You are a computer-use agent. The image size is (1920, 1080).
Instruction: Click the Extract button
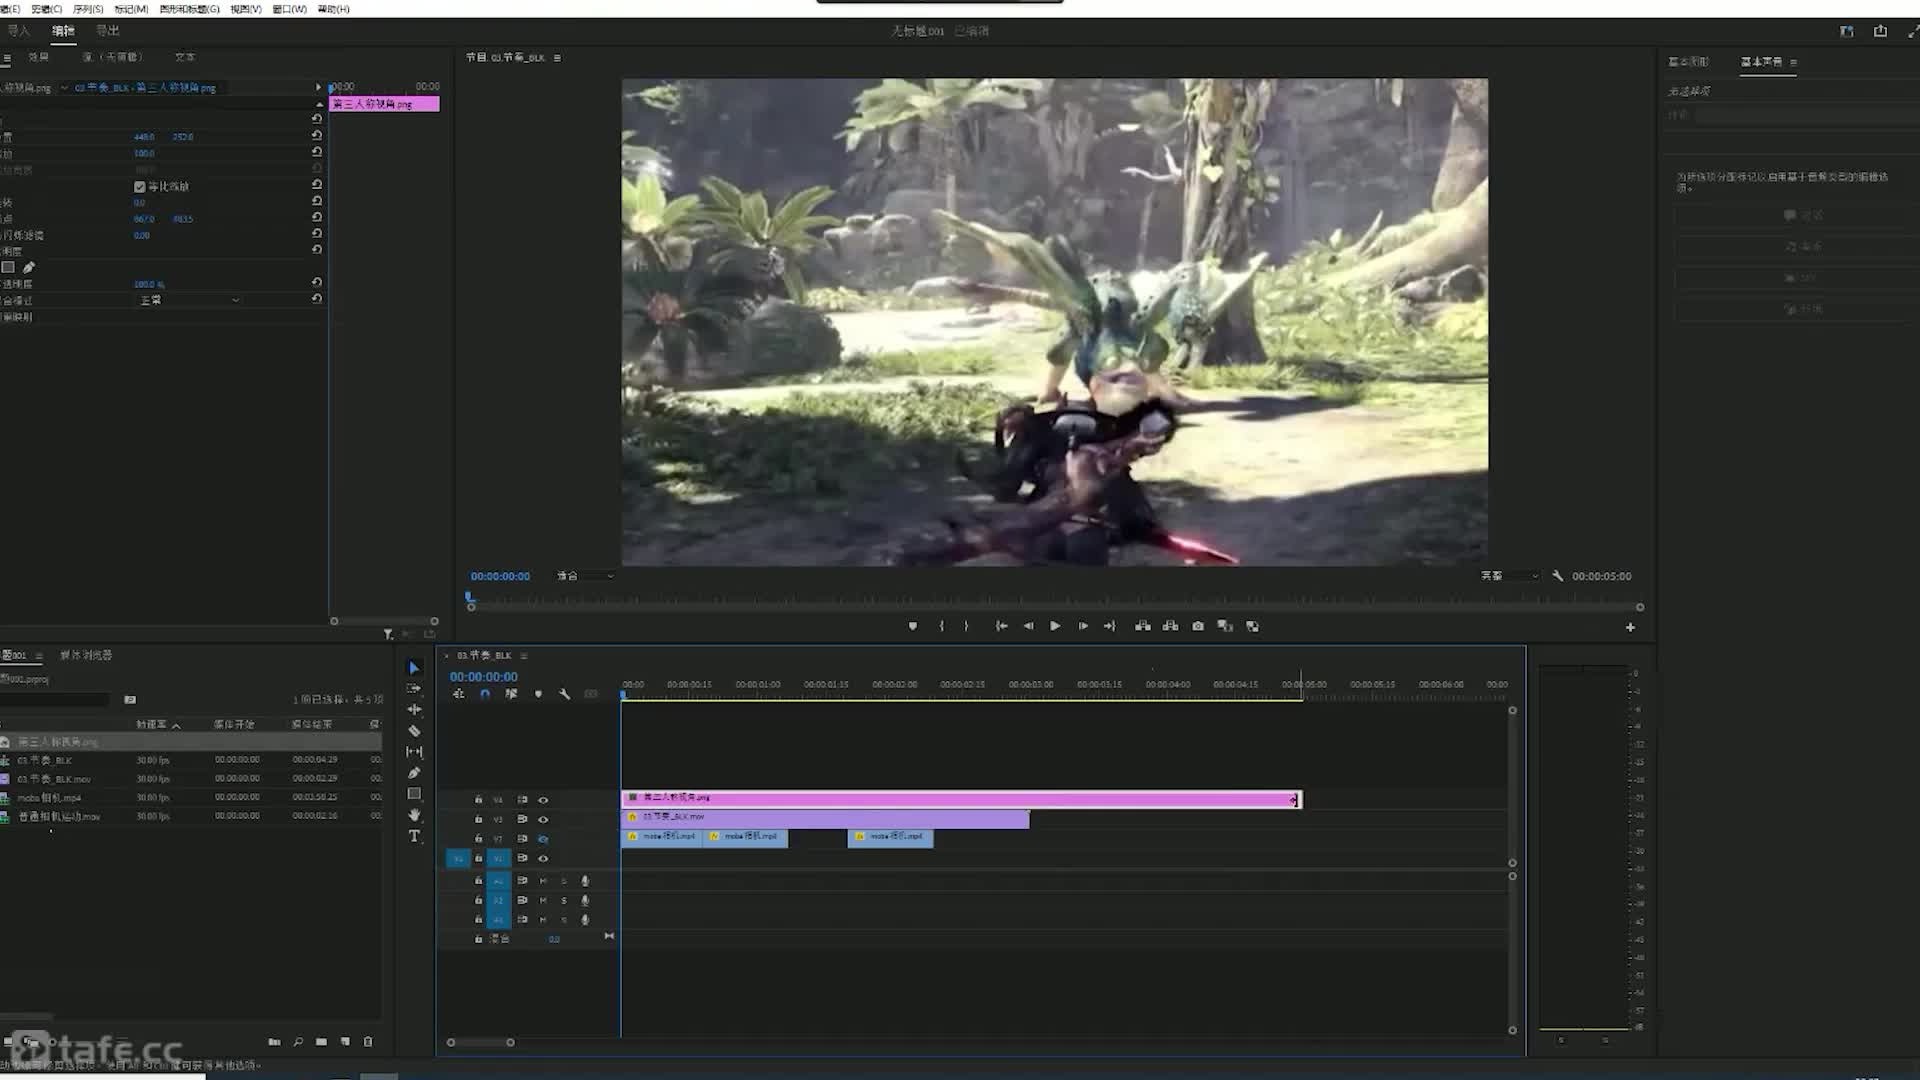coord(1170,626)
